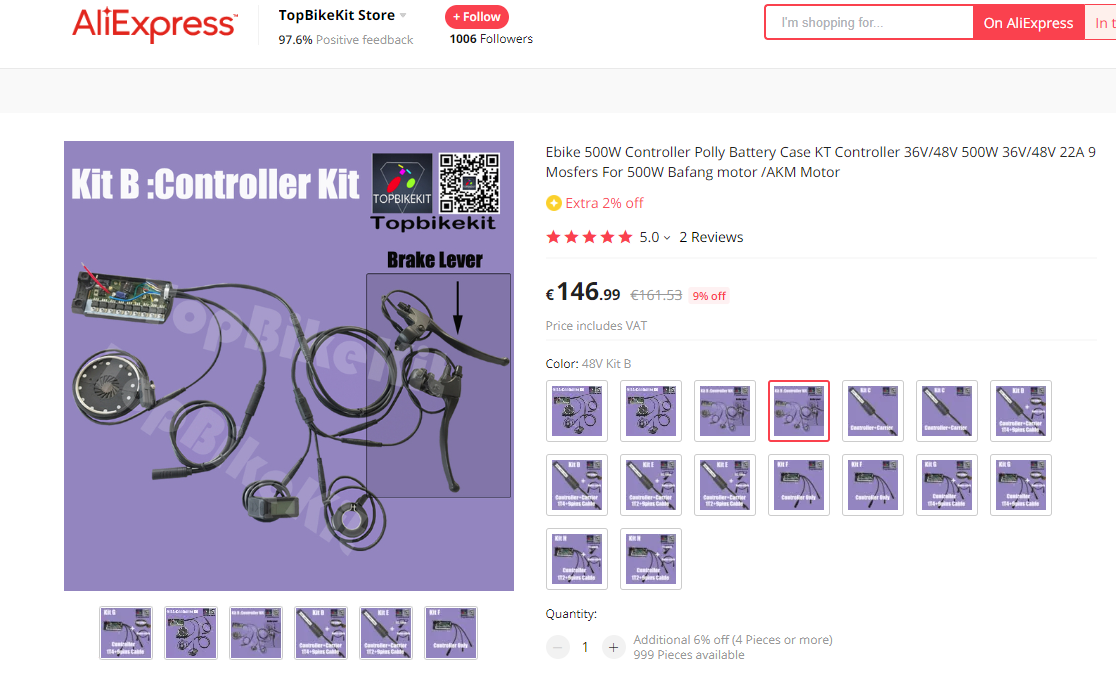The width and height of the screenshot is (1116, 684).
Task: Click the TopBikeKit Store name
Action: (x=337, y=15)
